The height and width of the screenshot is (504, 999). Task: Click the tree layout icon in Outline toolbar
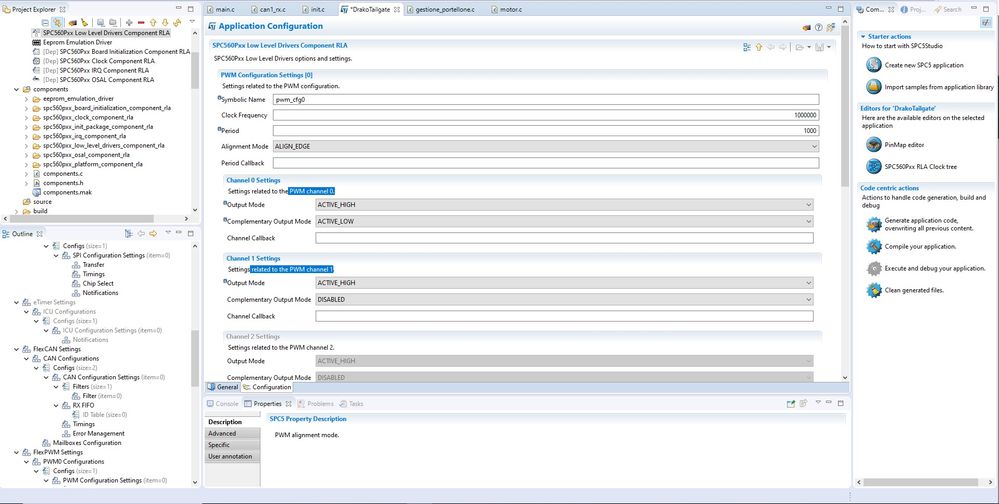[128, 234]
